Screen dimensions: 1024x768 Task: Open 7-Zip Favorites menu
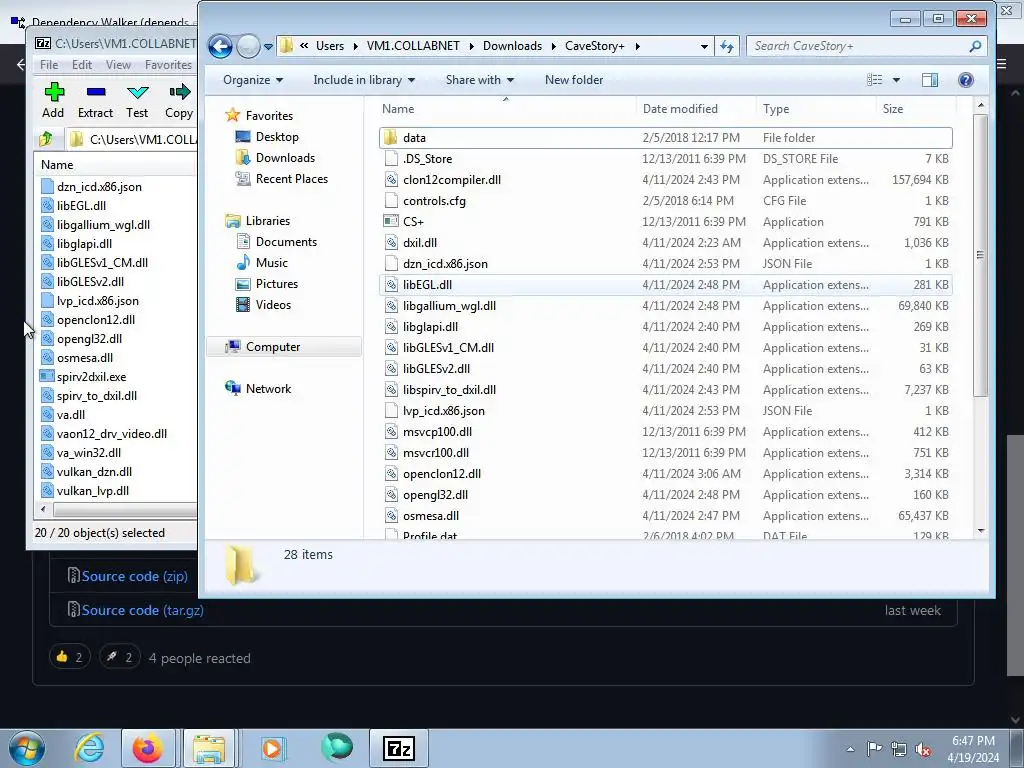(168, 65)
